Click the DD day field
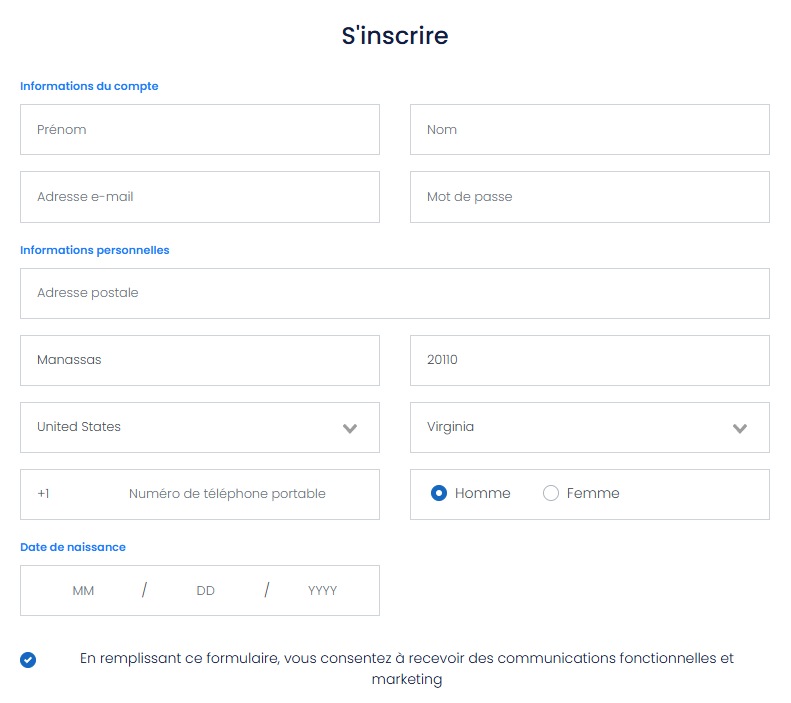Screen dimensions: 791x703 [206, 591]
